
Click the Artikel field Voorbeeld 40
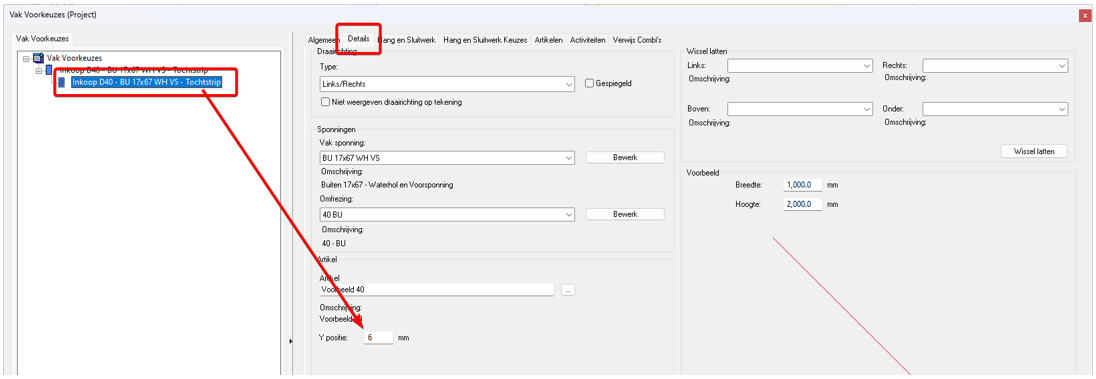pos(436,289)
